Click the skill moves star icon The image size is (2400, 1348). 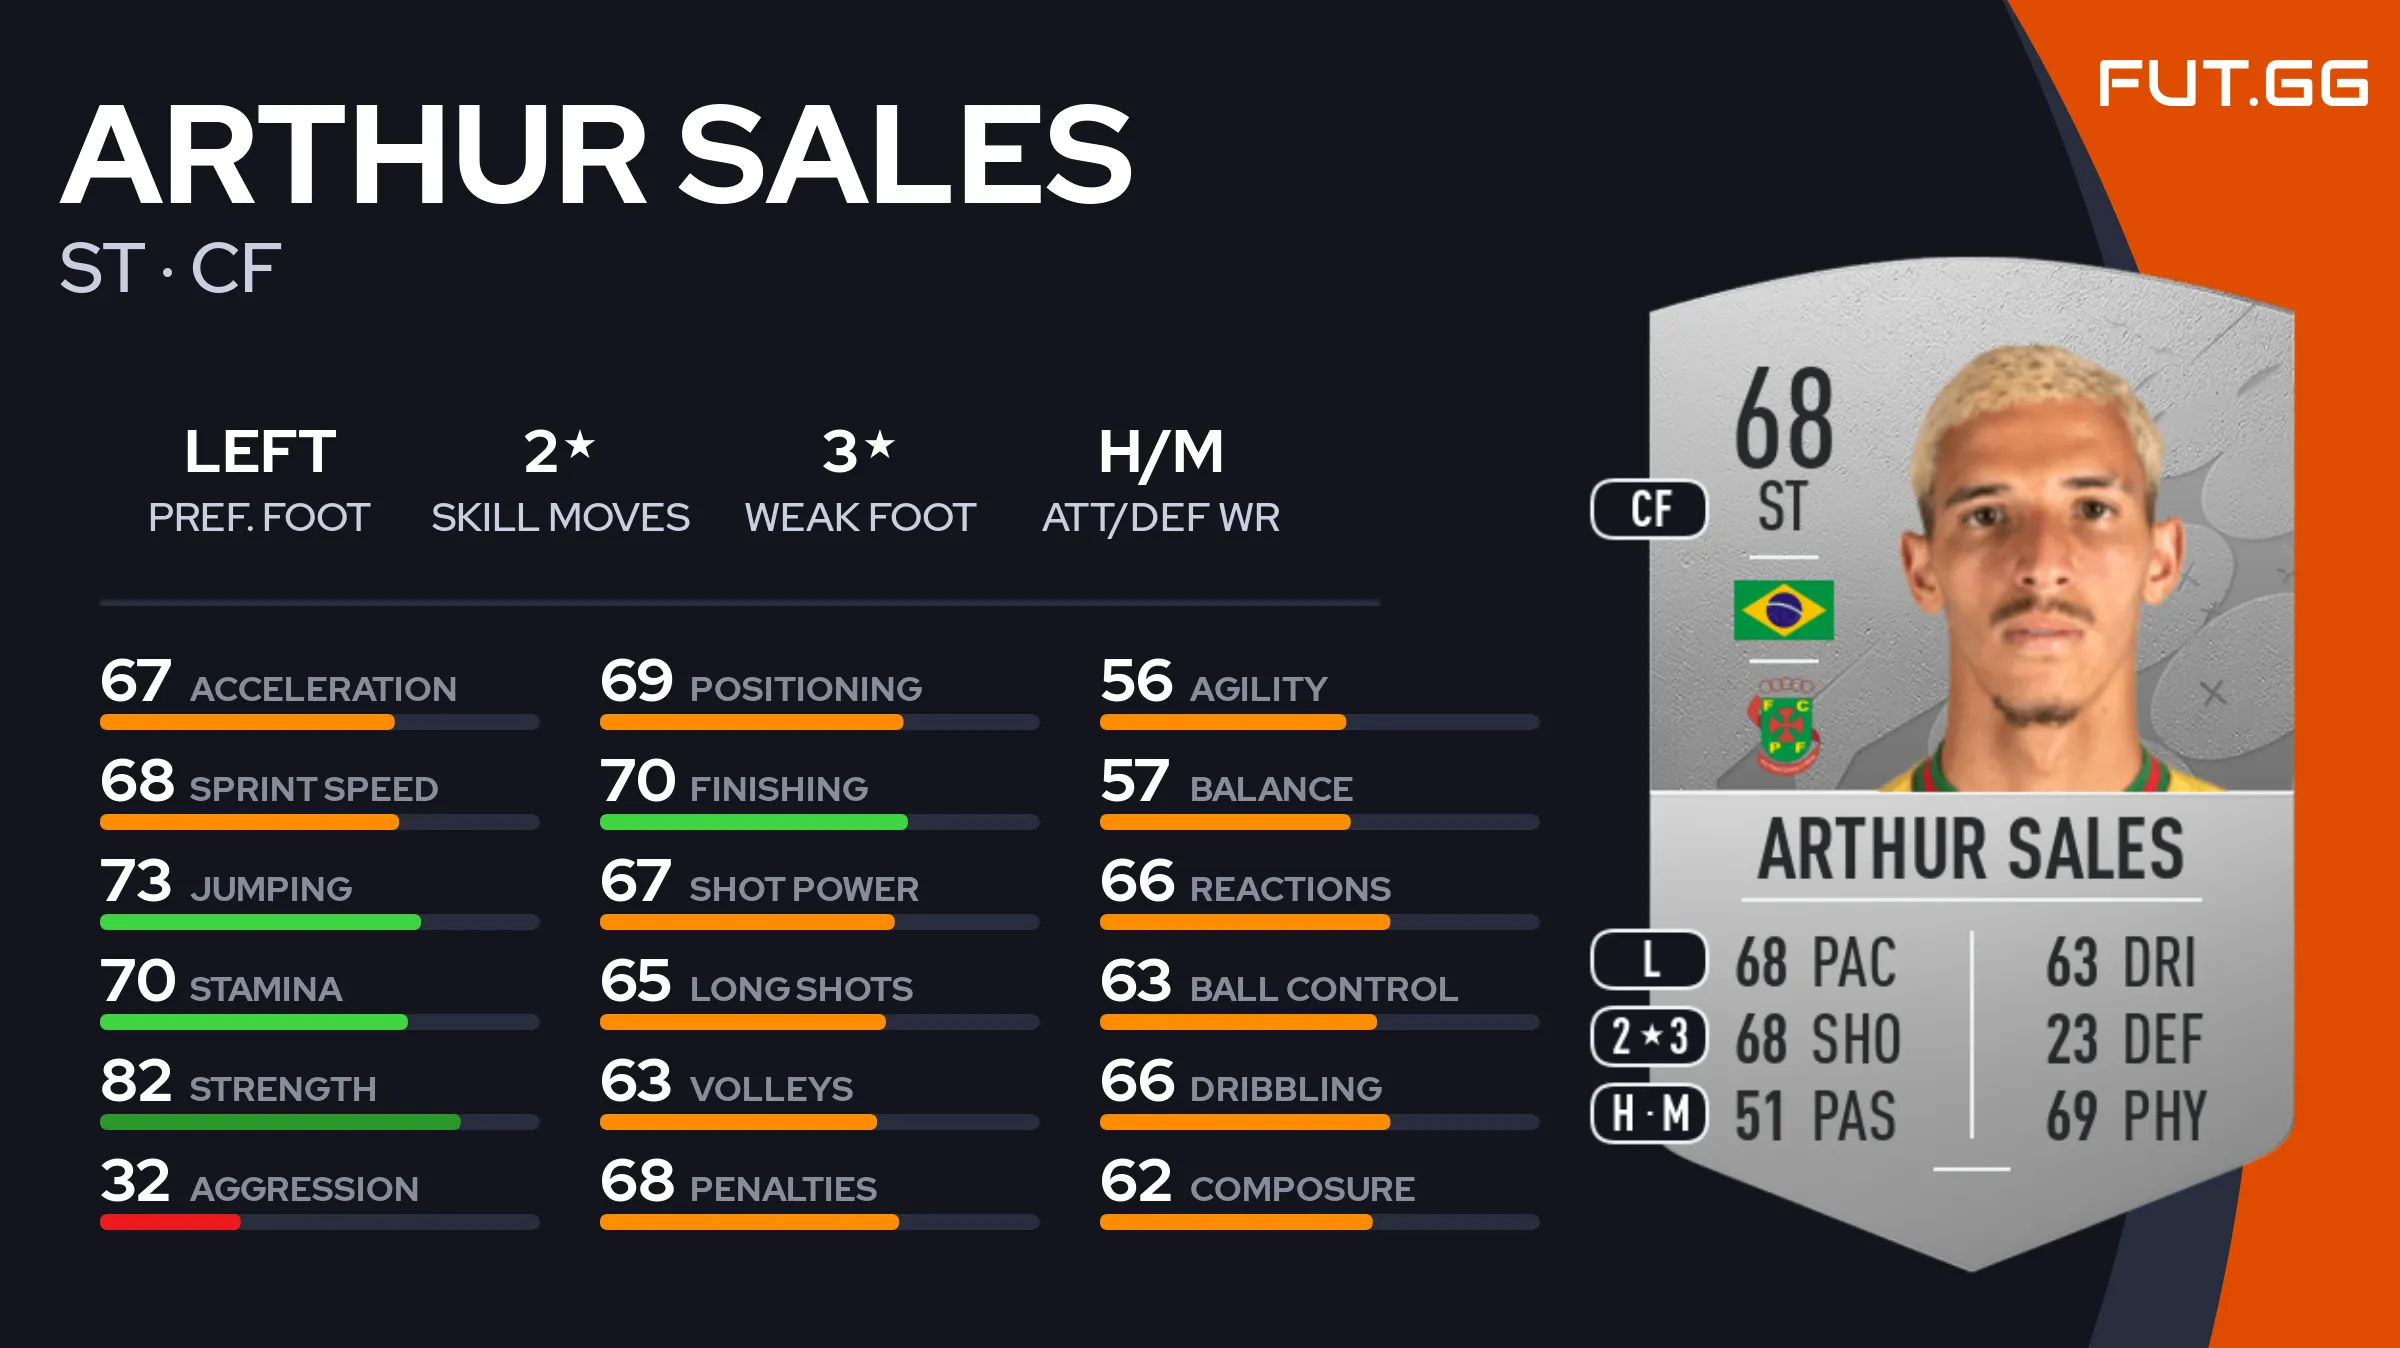click(580, 444)
